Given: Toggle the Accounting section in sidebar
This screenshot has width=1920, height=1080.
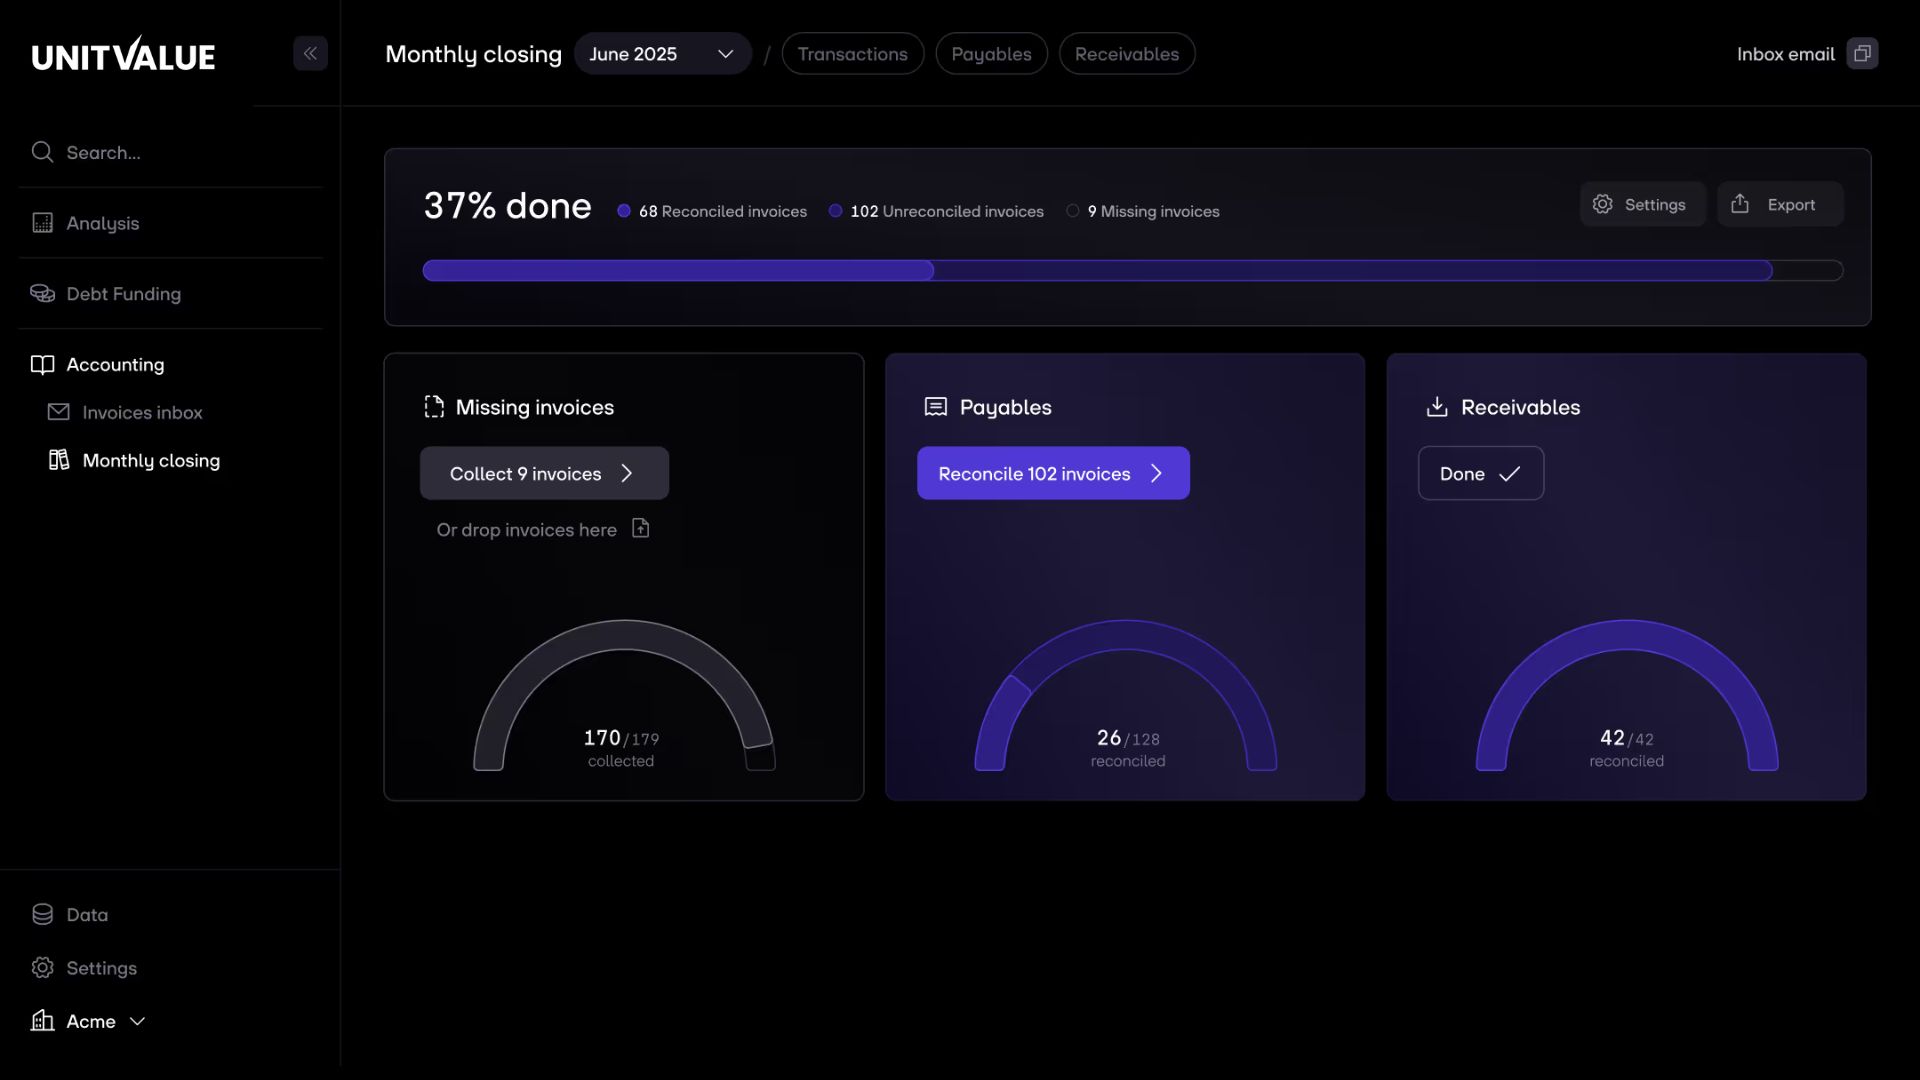Looking at the screenshot, I should pos(115,365).
